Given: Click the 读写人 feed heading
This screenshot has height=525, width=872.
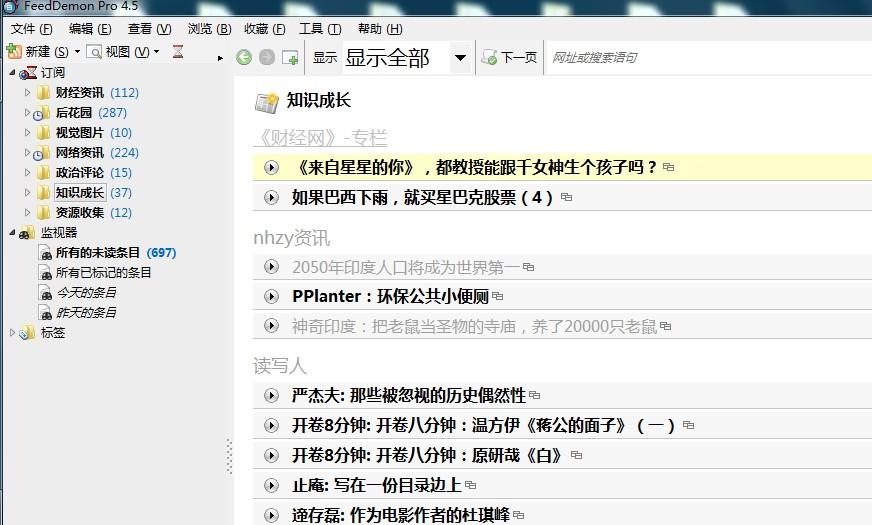Looking at the screenshot, I should coord(280,365).
